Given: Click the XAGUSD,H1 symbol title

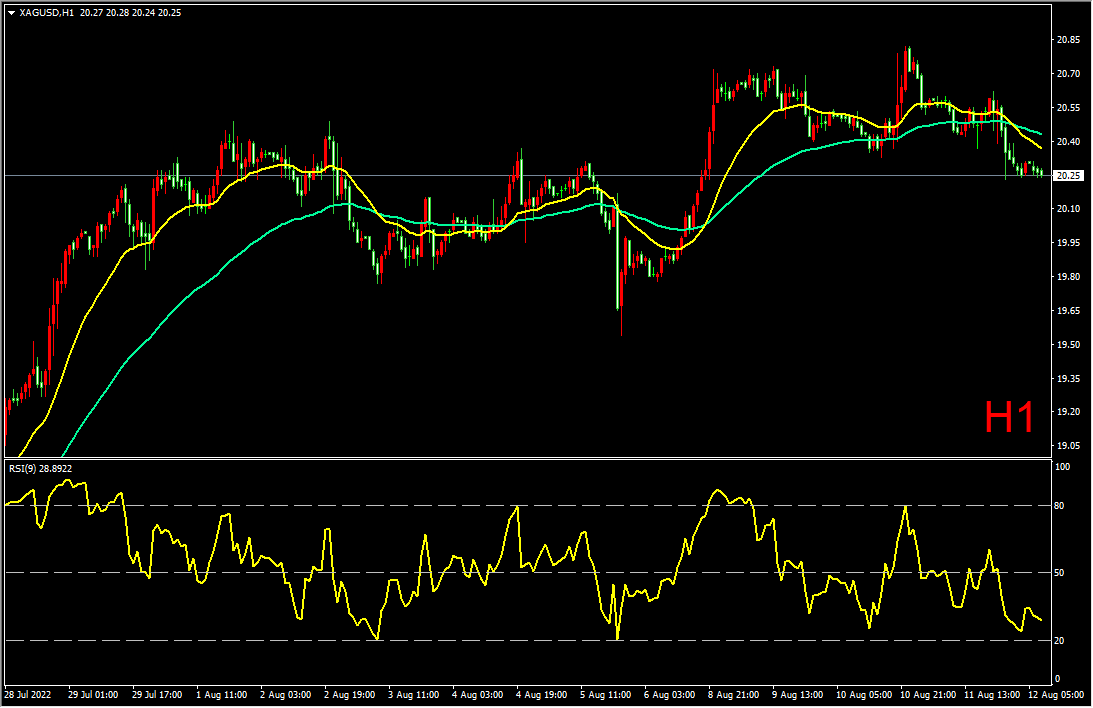Looking at the screenshot, I should pyautogui.click(x=47, y=13).
